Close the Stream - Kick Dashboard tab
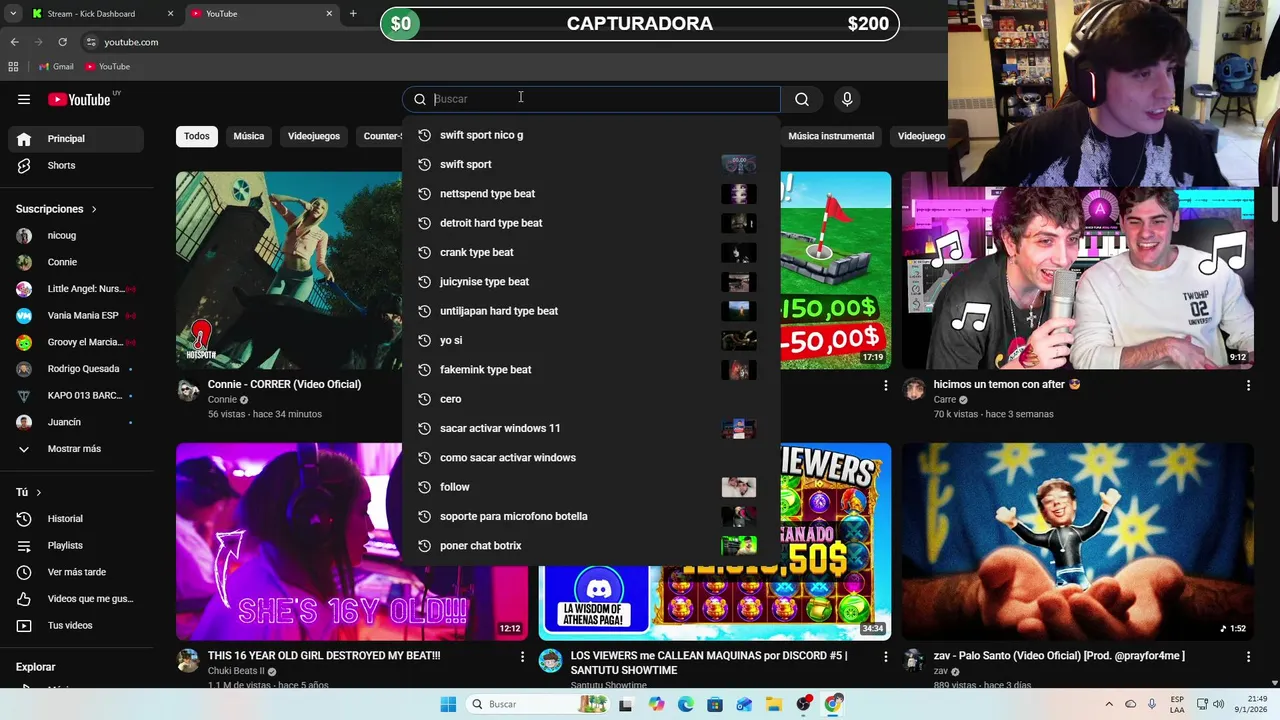1280x720 pixels. 170,14
